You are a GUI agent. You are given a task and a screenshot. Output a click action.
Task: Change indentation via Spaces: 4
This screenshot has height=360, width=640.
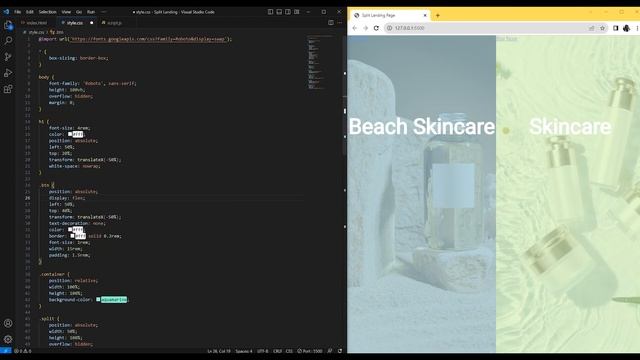point(244,351)
